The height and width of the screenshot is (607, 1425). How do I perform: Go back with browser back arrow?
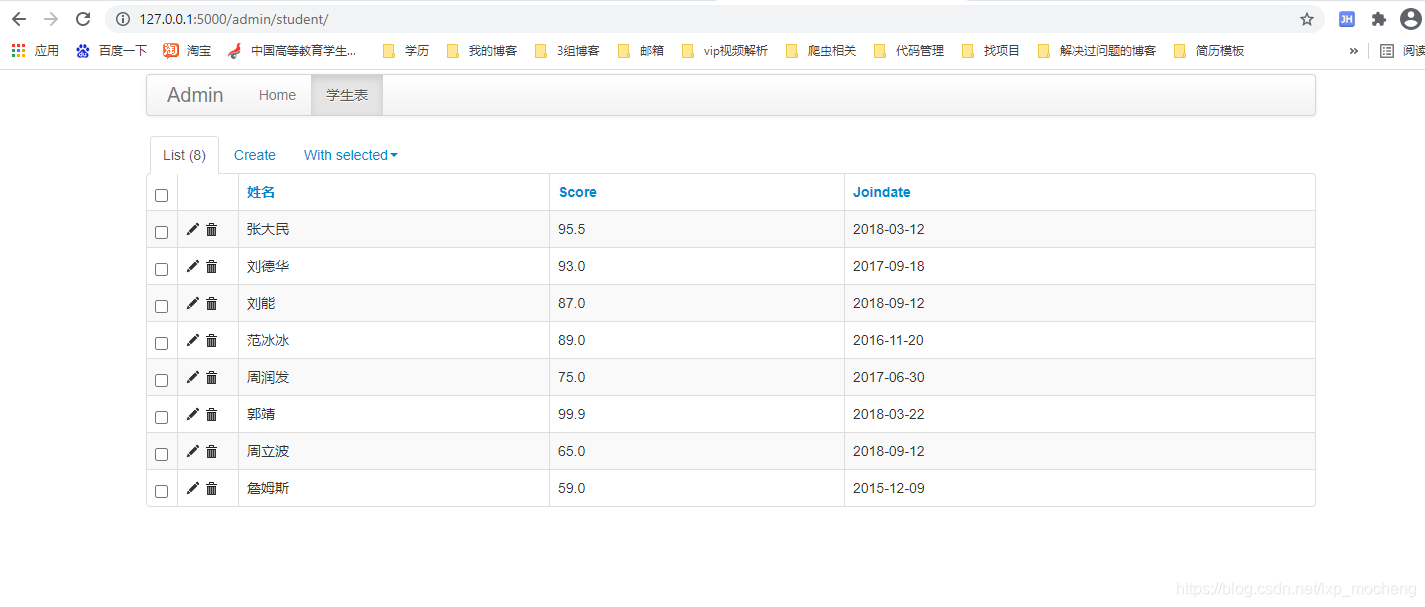click(19, 19)
